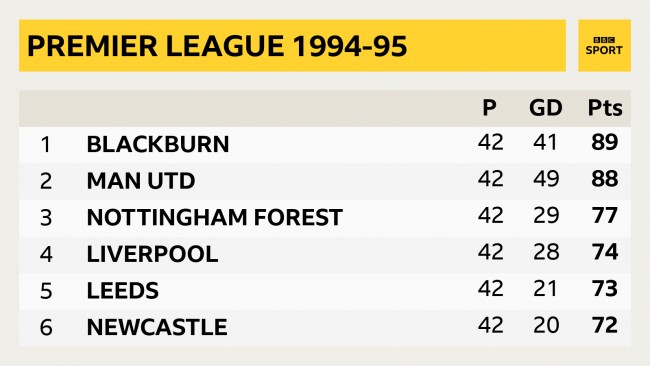This screenshot has height=366, width=650.
Task: Click Man Utd's goal difference 49
Action: pyautogui.click(x=546, y=179)
